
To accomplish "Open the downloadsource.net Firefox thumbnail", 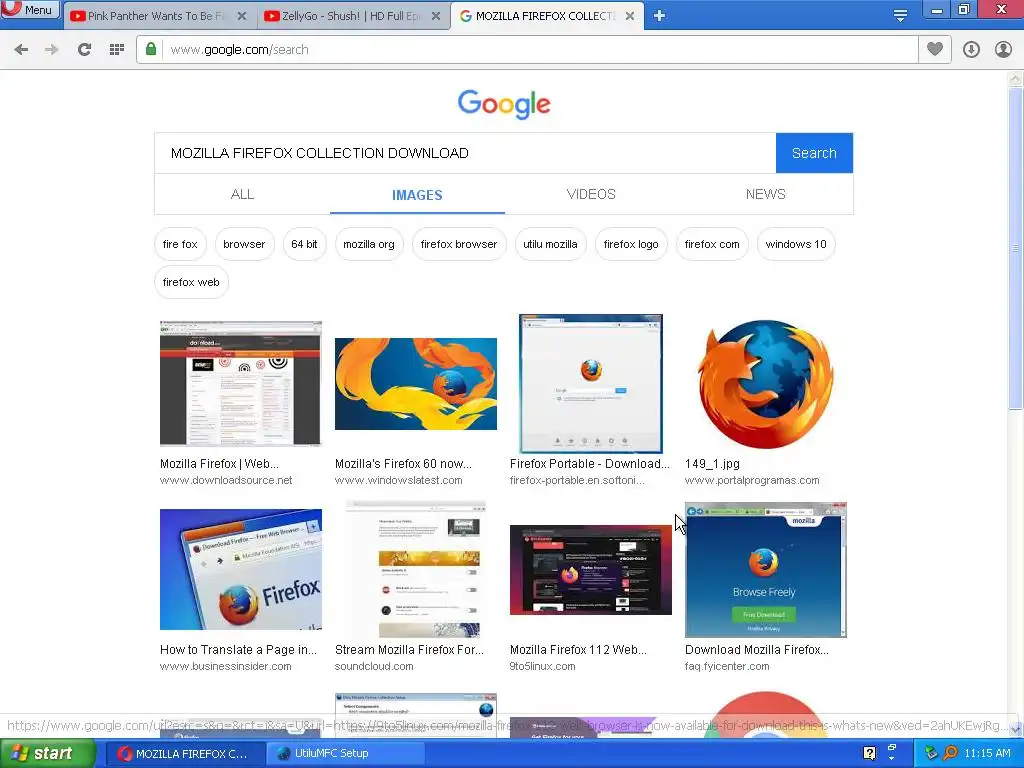I will point(241,383).
